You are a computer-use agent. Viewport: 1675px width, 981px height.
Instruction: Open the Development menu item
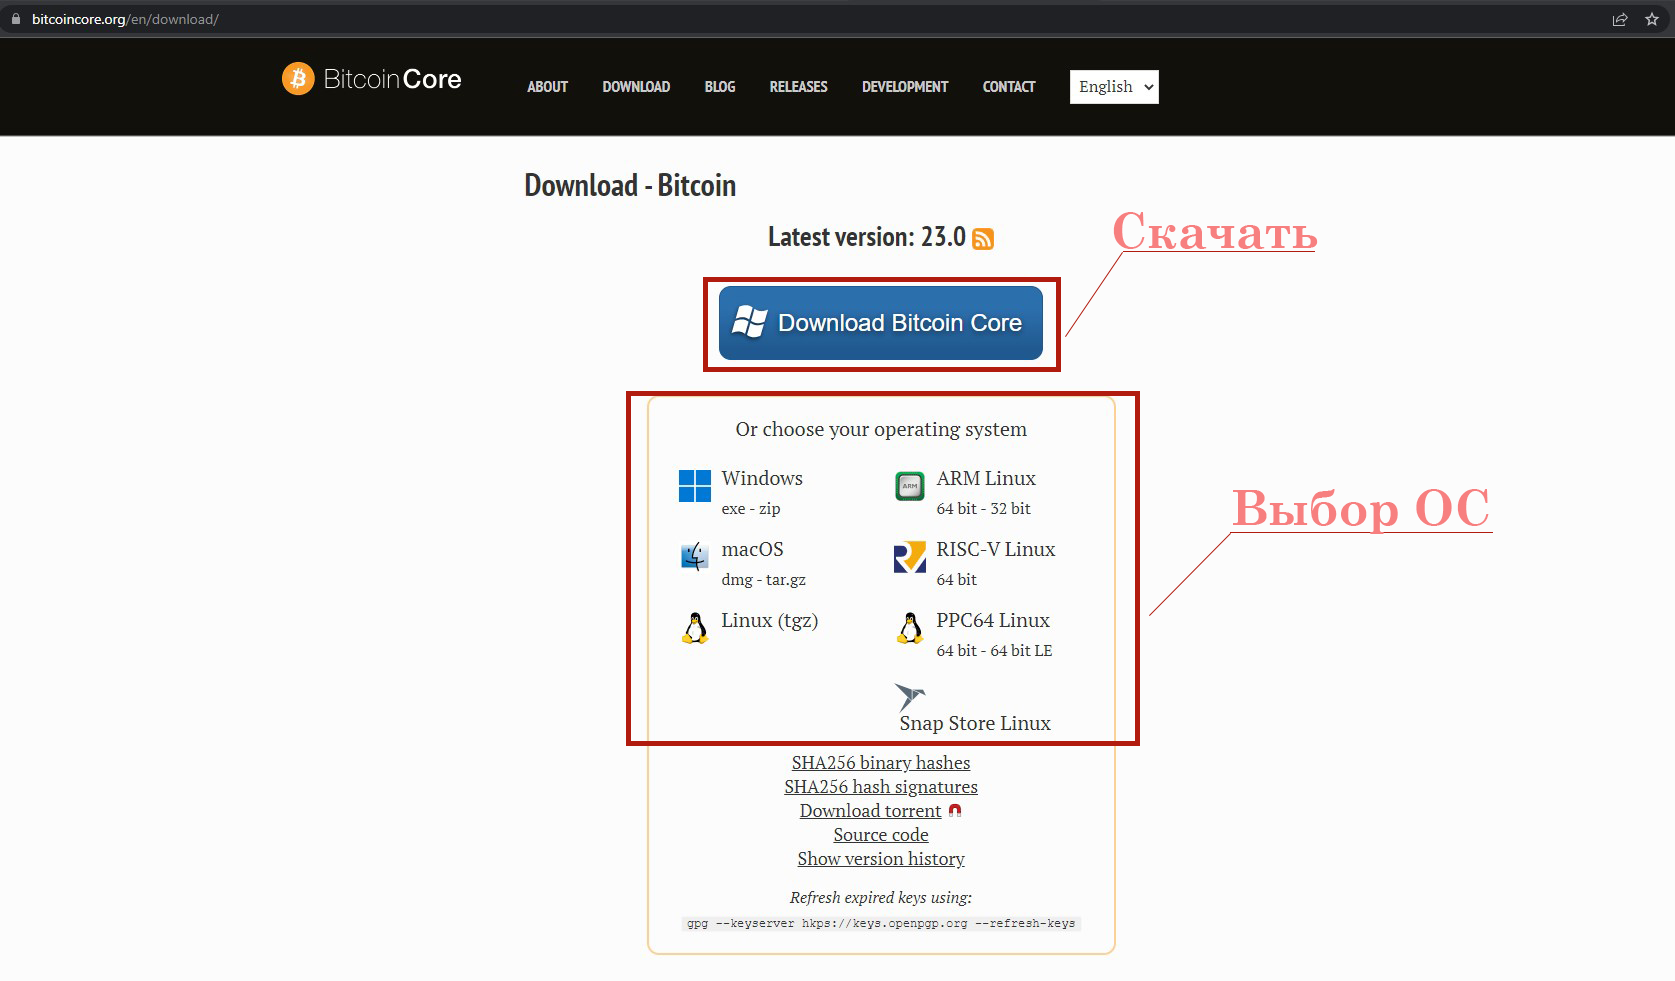click(x=905, y=87)
